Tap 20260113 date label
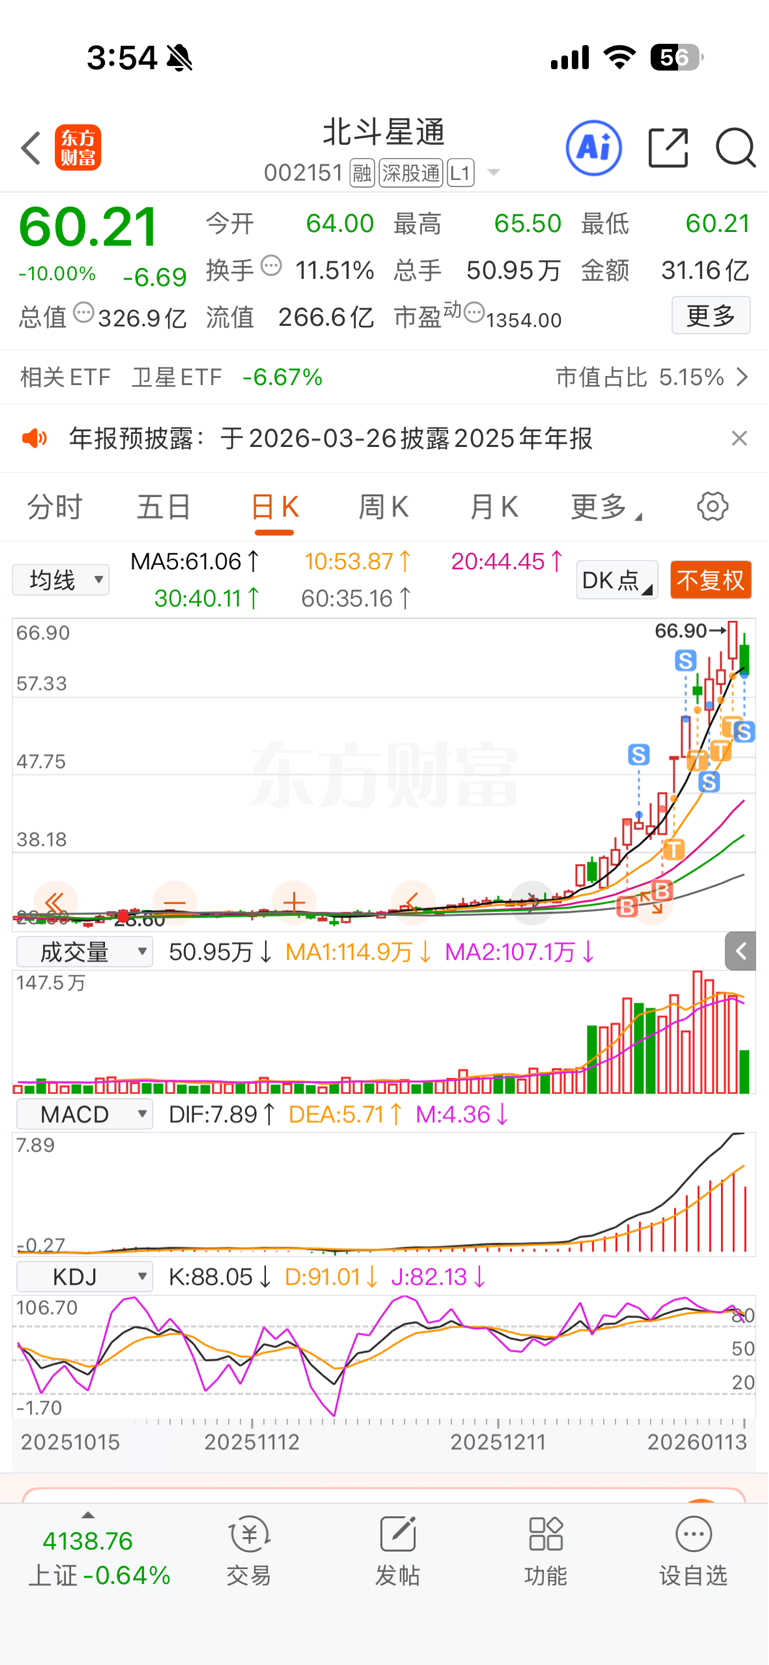The width and height of the screenshot is (769, 1665). click(697, 1442)
